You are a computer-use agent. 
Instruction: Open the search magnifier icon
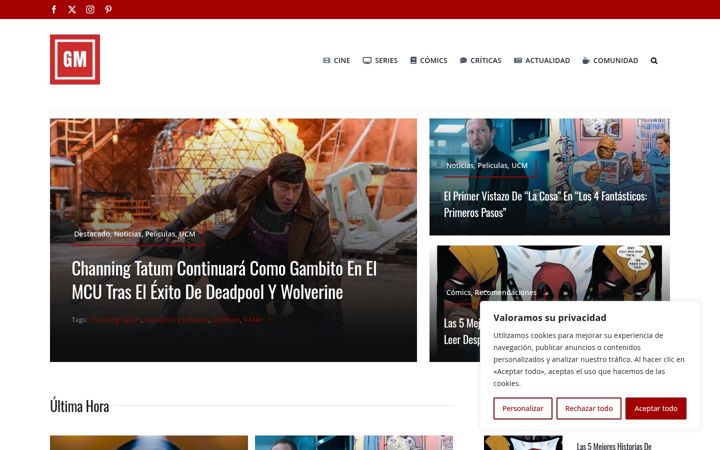(654, 61)
